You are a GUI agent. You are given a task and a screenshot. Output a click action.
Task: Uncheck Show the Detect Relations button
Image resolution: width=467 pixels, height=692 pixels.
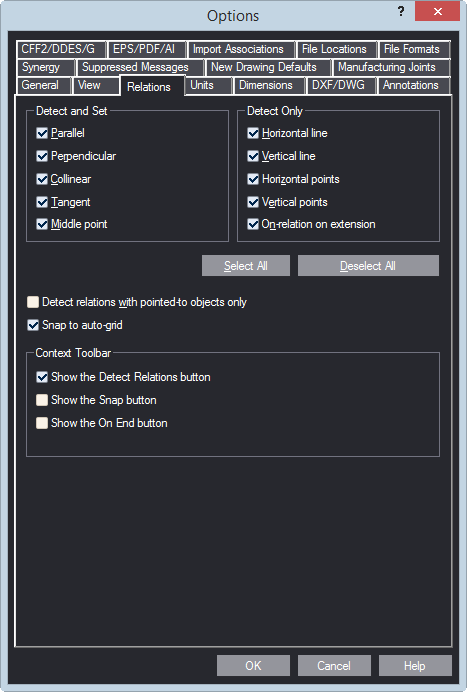[42, 377]
